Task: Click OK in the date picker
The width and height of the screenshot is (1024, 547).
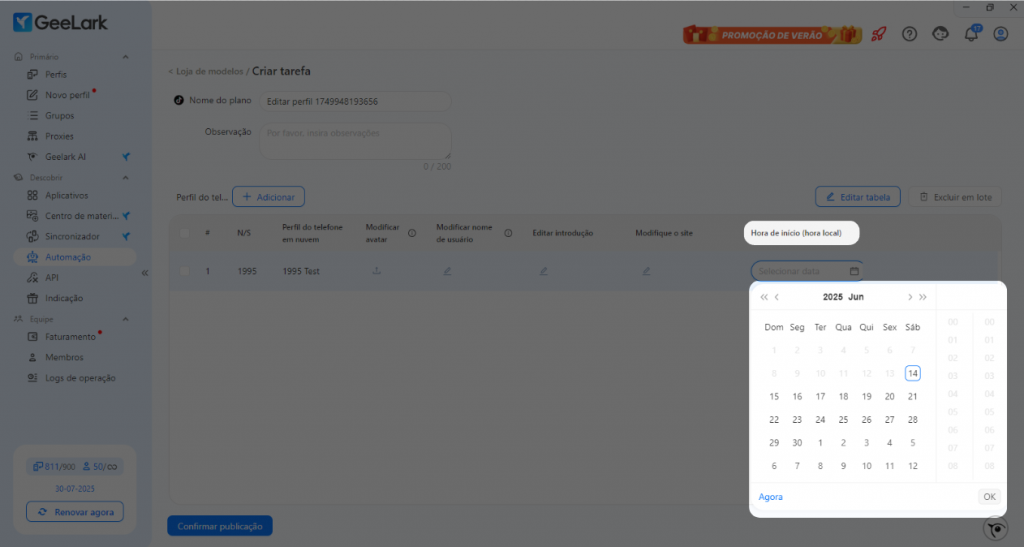Action: tap(989, 497)
